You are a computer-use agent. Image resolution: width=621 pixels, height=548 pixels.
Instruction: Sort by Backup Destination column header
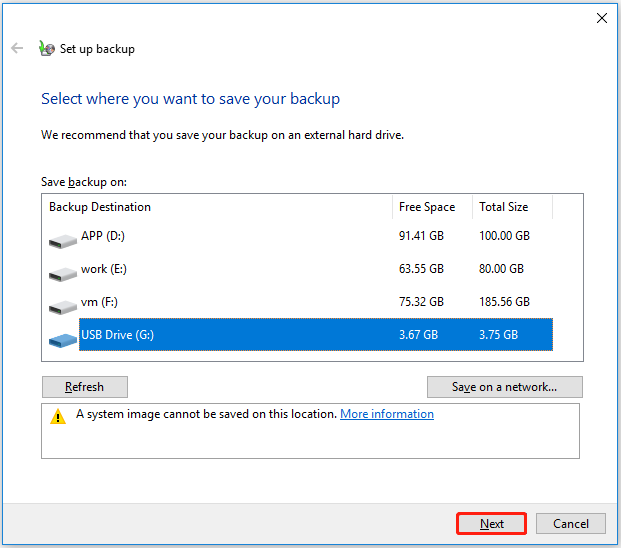218,207
